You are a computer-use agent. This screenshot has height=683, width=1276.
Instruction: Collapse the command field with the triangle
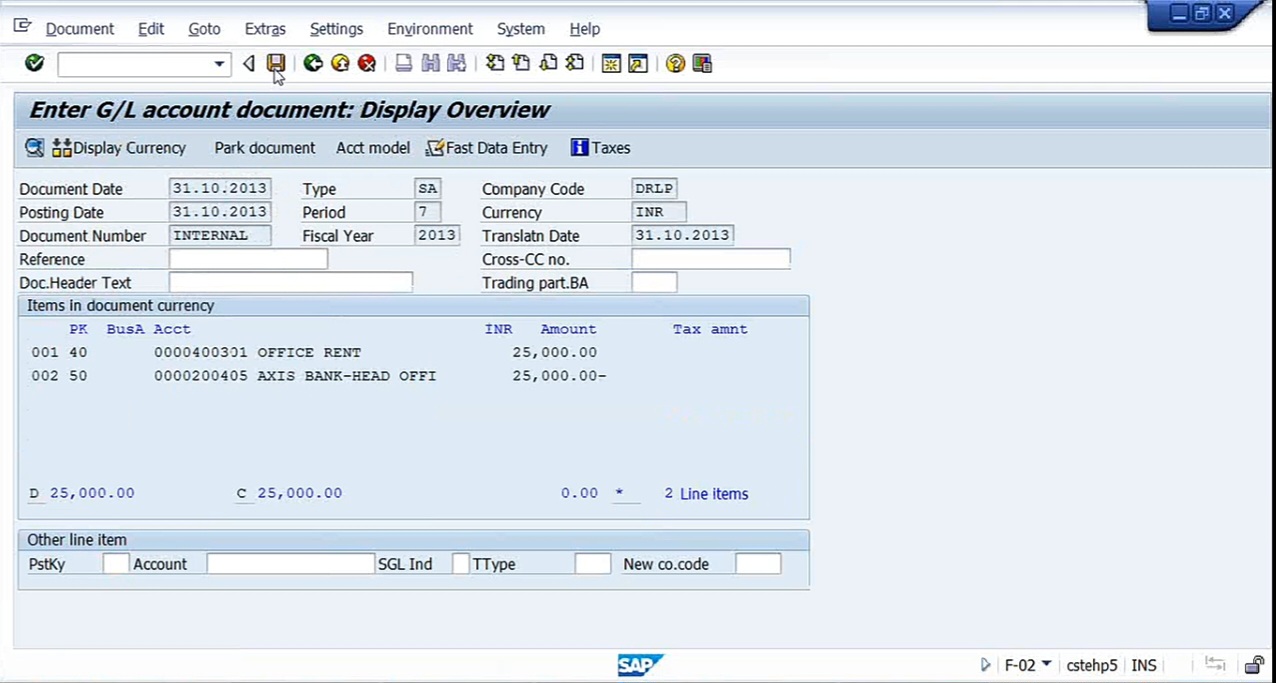(249, 64)
